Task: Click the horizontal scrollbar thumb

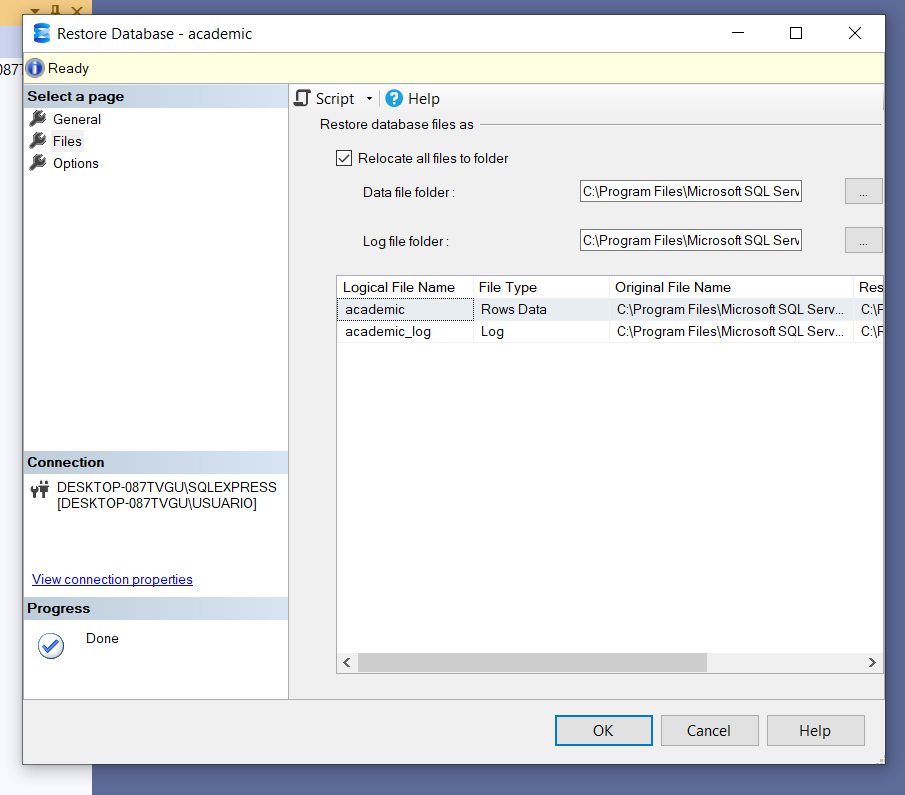Action: [532, 662]
